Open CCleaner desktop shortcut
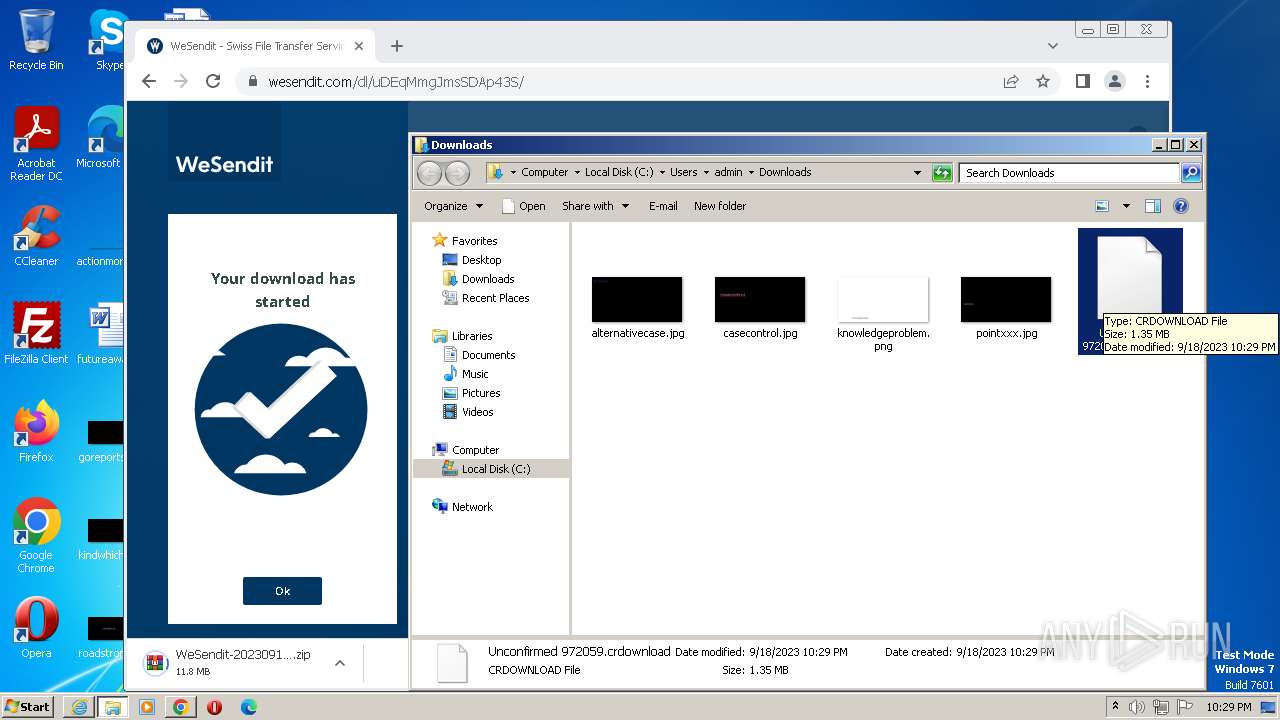The width and height of the screenshot is (1280, 720). 36,236
